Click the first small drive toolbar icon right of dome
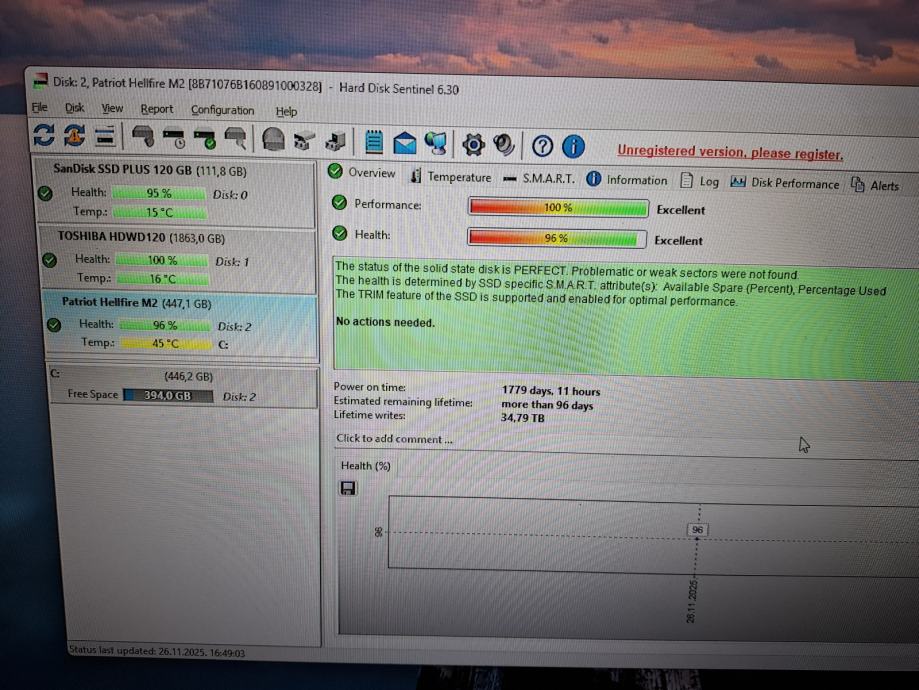The image size is (919, 690). [304, 141]
